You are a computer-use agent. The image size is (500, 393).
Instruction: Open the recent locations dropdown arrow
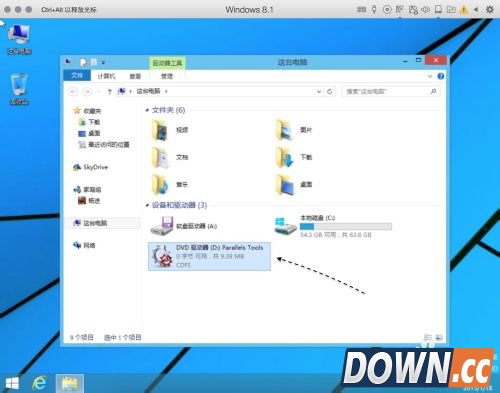pyautogui.click(x=99, y=92)
